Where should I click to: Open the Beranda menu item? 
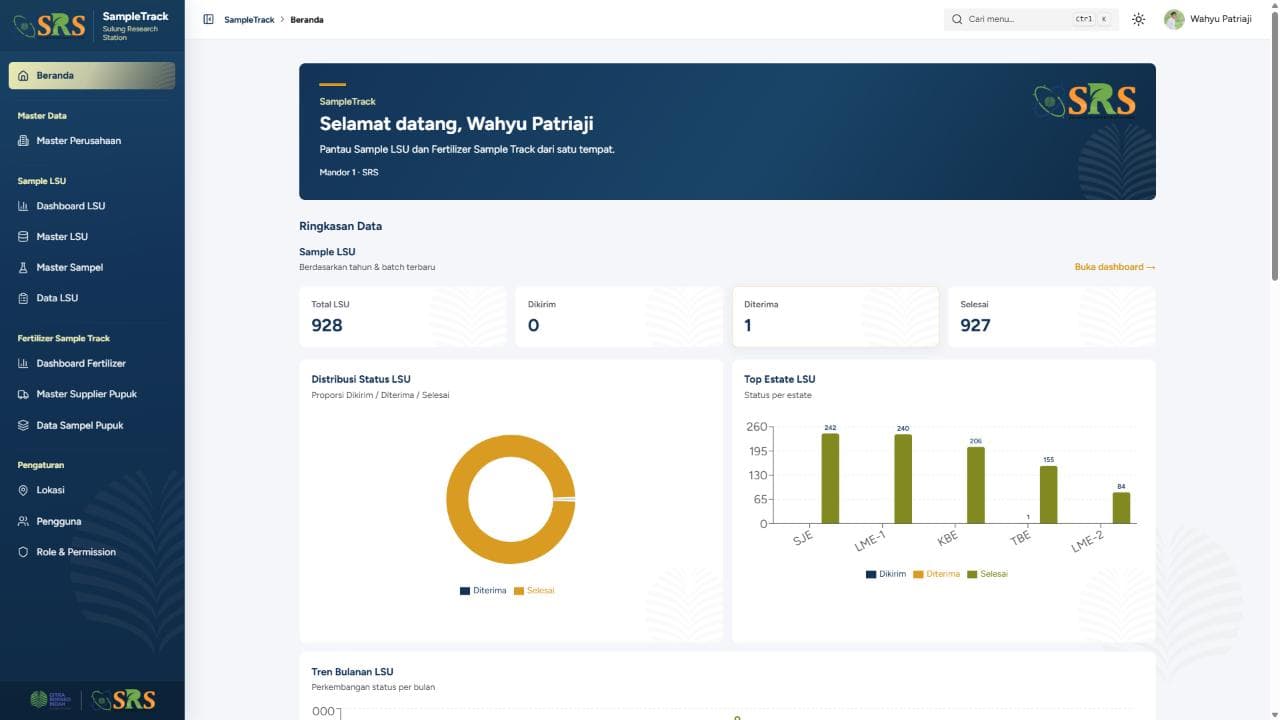tap(92, 76)
